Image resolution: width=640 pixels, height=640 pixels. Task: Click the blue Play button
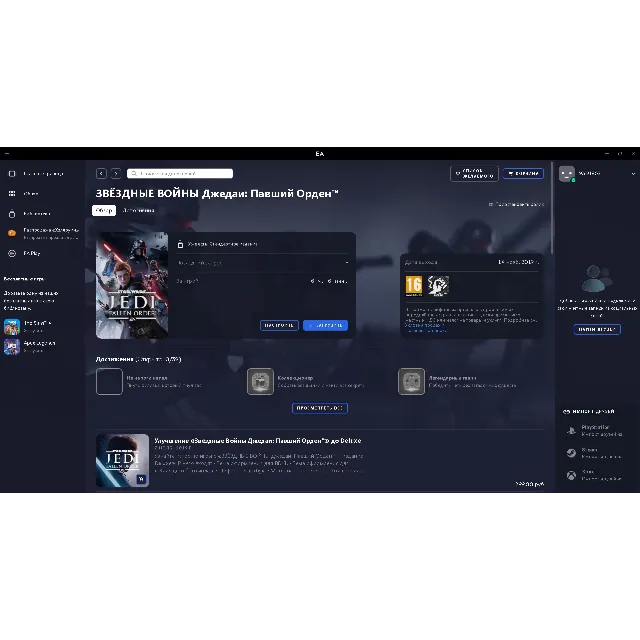click(325, 325)
